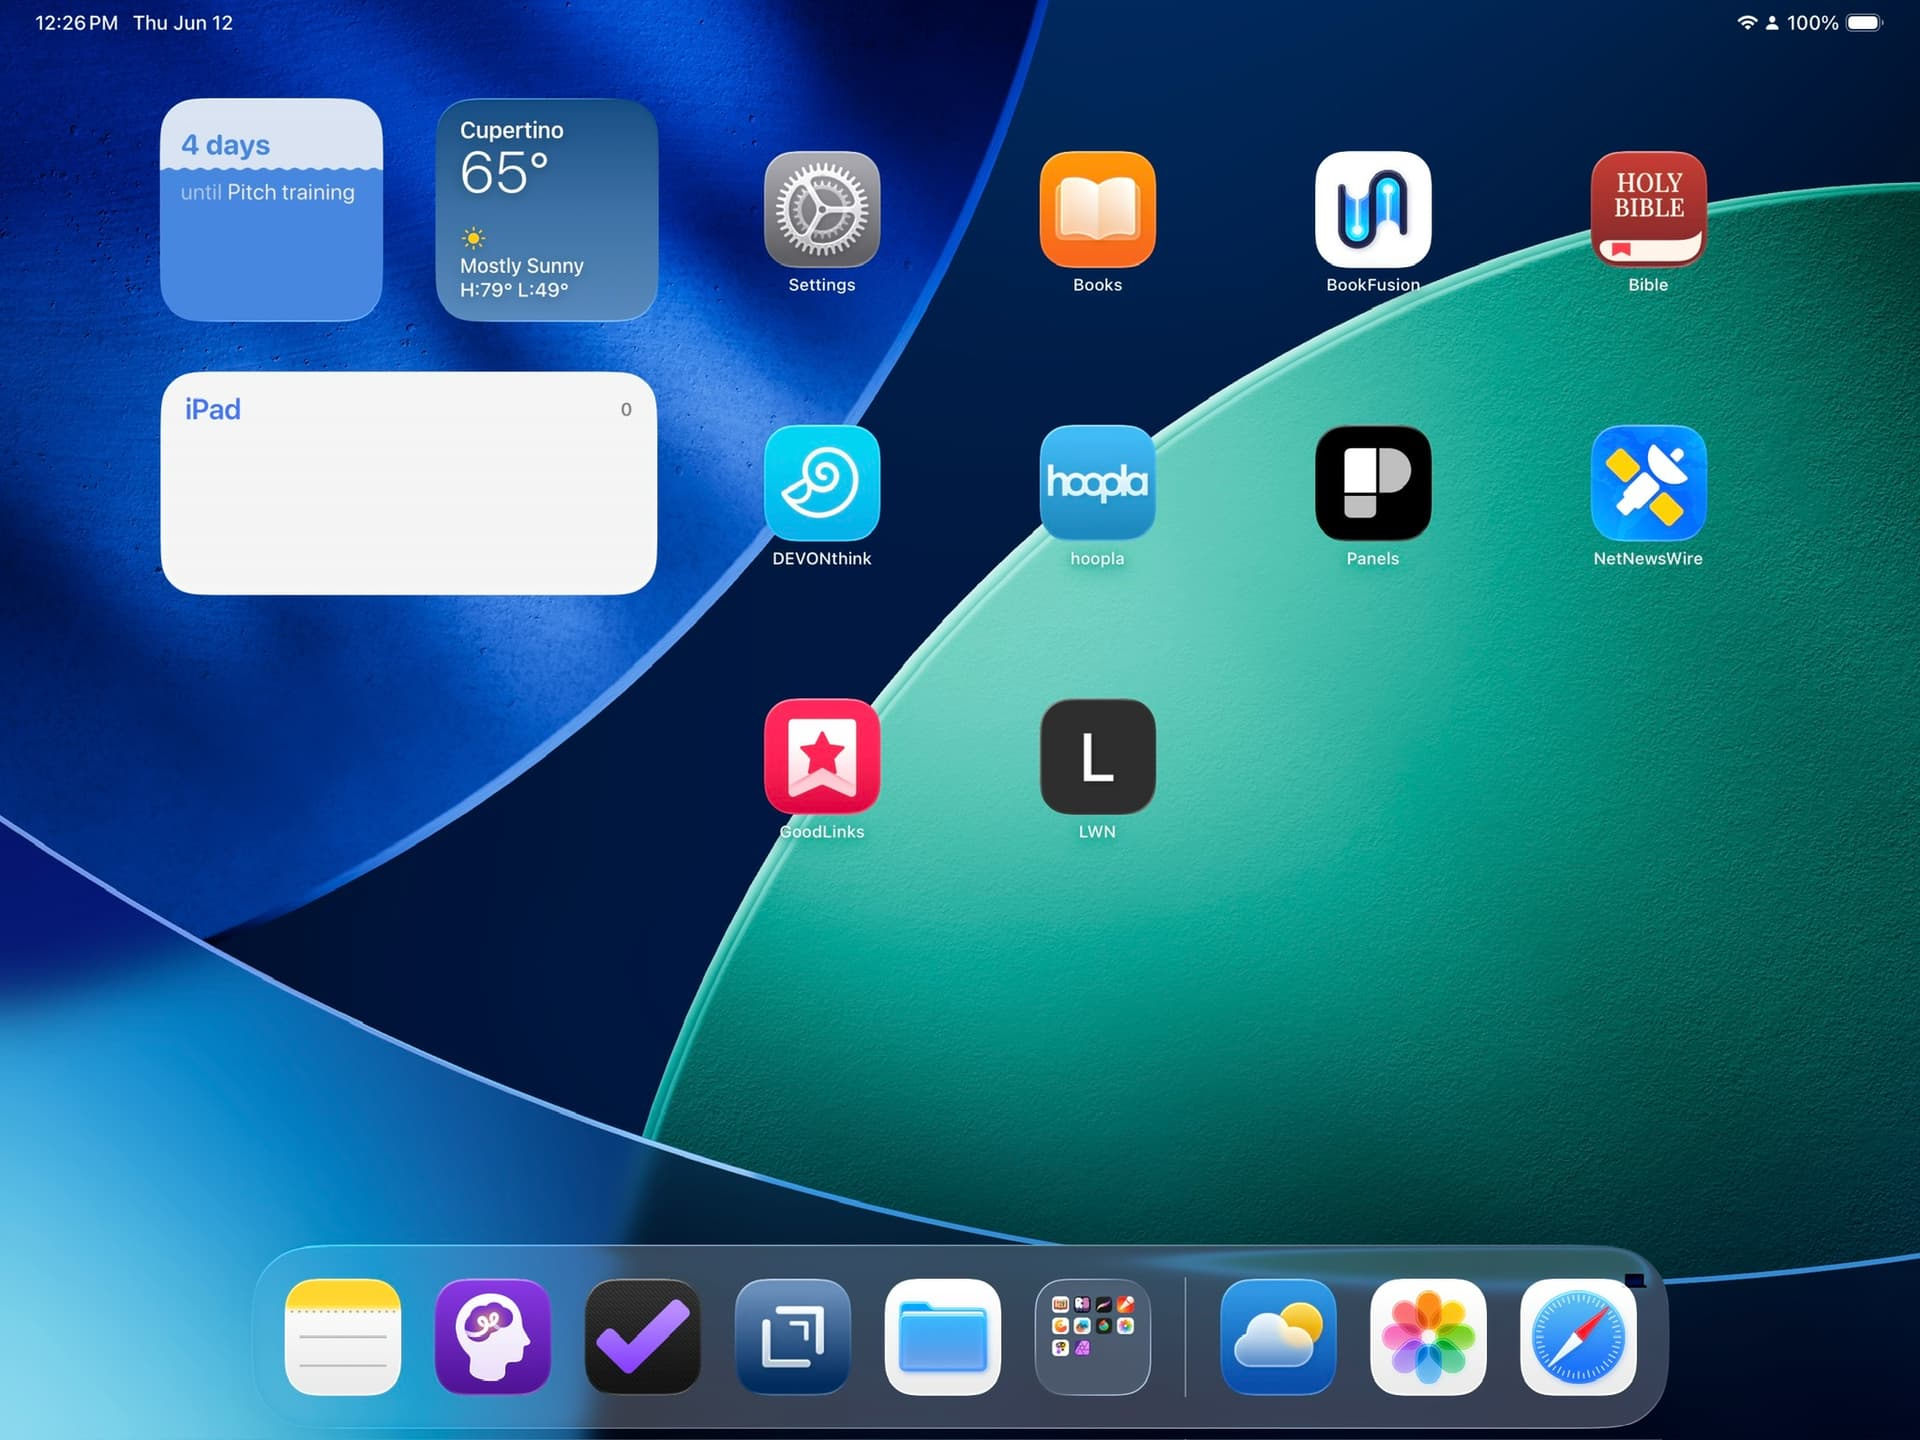The width and height of the screenshot is (1920, 1440).
Task: Tap the Wi-Fi status icon
Action: click(x=1747, y=22)
